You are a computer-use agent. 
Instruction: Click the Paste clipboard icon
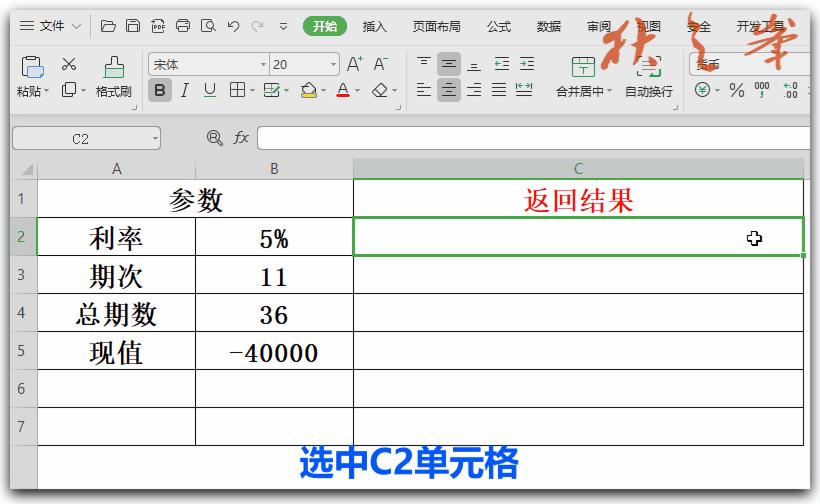pos(32,67)
